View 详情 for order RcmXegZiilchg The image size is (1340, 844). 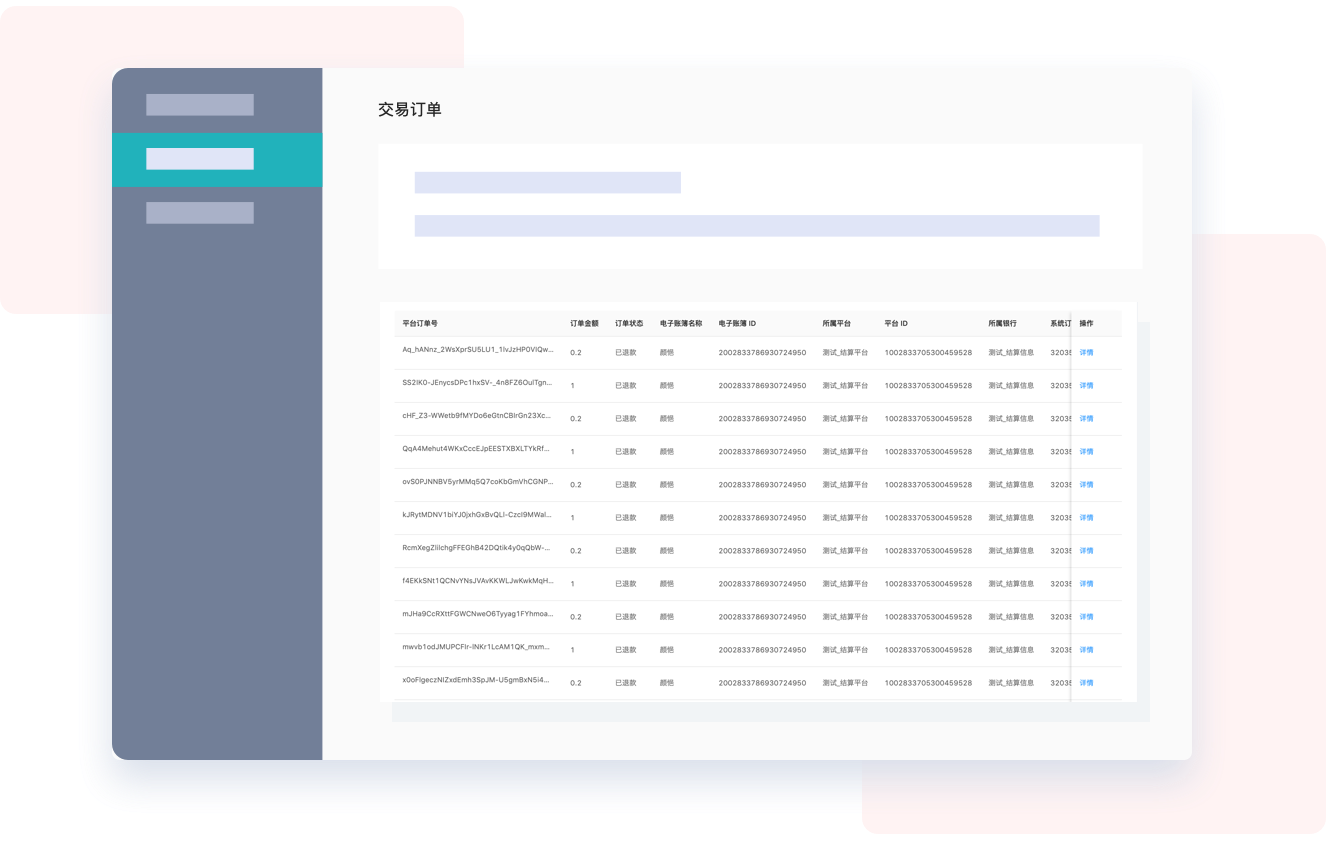pyautogui.click(x=1086, y=550)
